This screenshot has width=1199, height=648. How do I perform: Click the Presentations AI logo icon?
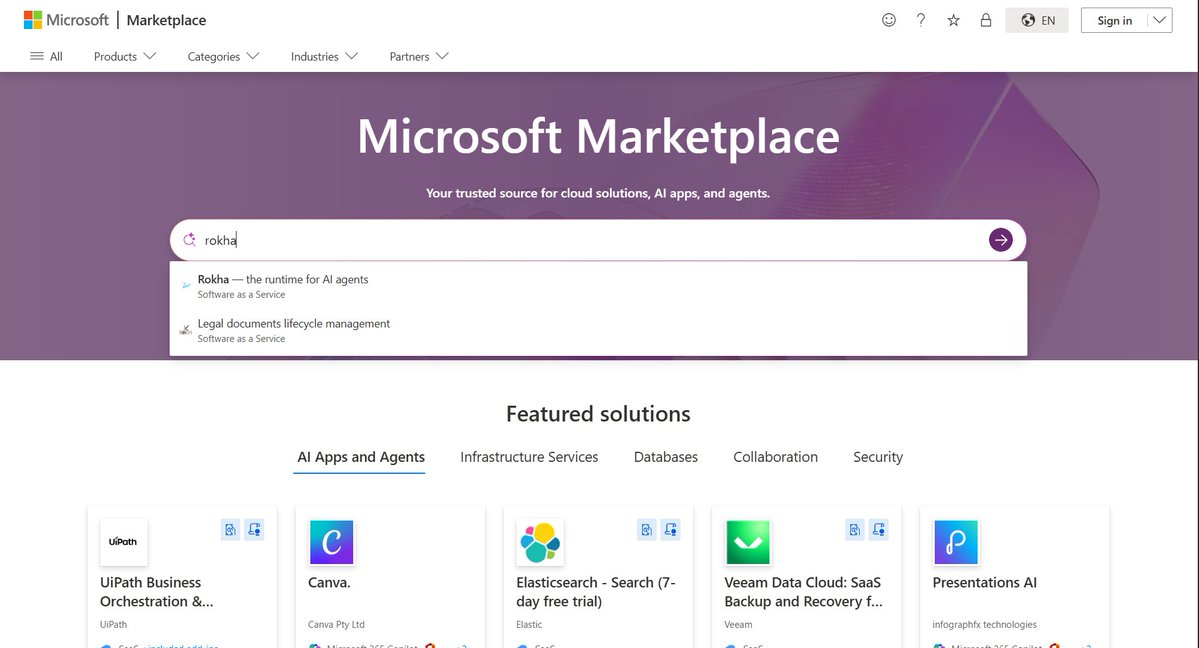[956, 542]
